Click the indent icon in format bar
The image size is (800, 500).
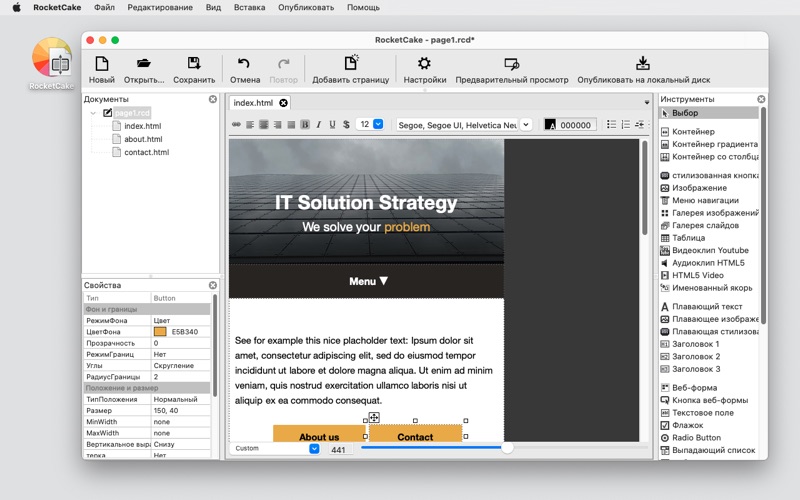coord(639,124)
